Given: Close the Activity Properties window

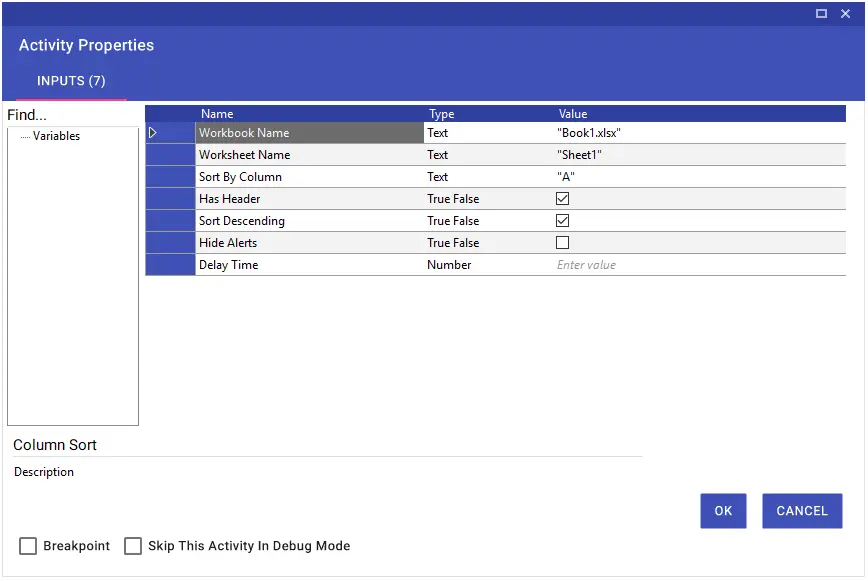Looking at the screenshot, I should tap(845, 13).
